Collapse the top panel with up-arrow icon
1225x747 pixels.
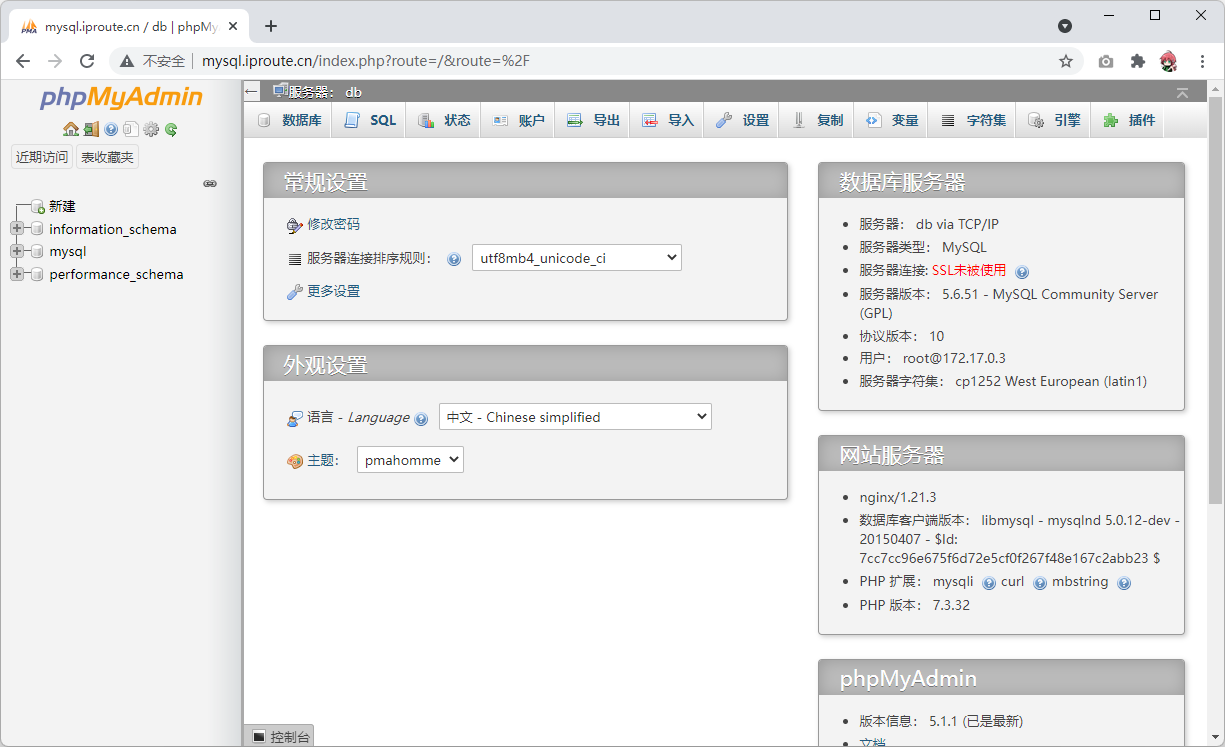coord(1182,92)
